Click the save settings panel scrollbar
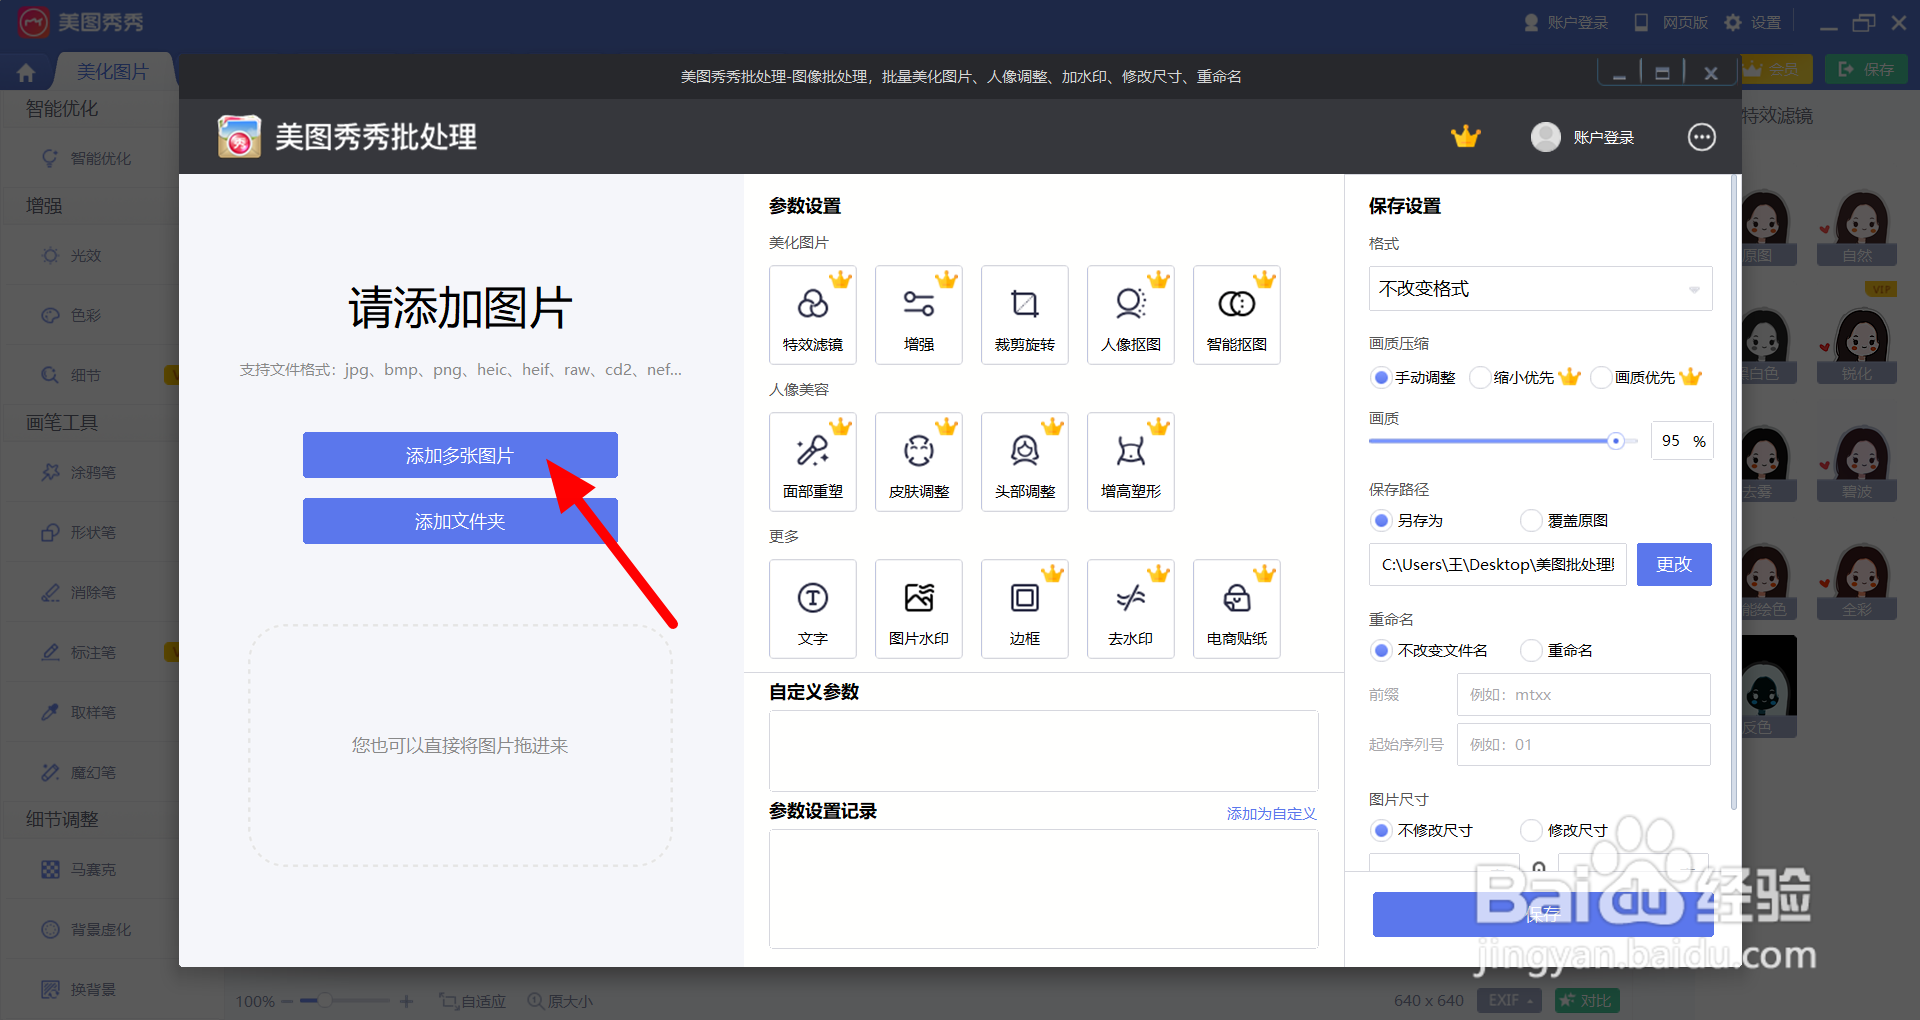The height and width of the screenshot is (1020, 1920). coord(1733,492)
